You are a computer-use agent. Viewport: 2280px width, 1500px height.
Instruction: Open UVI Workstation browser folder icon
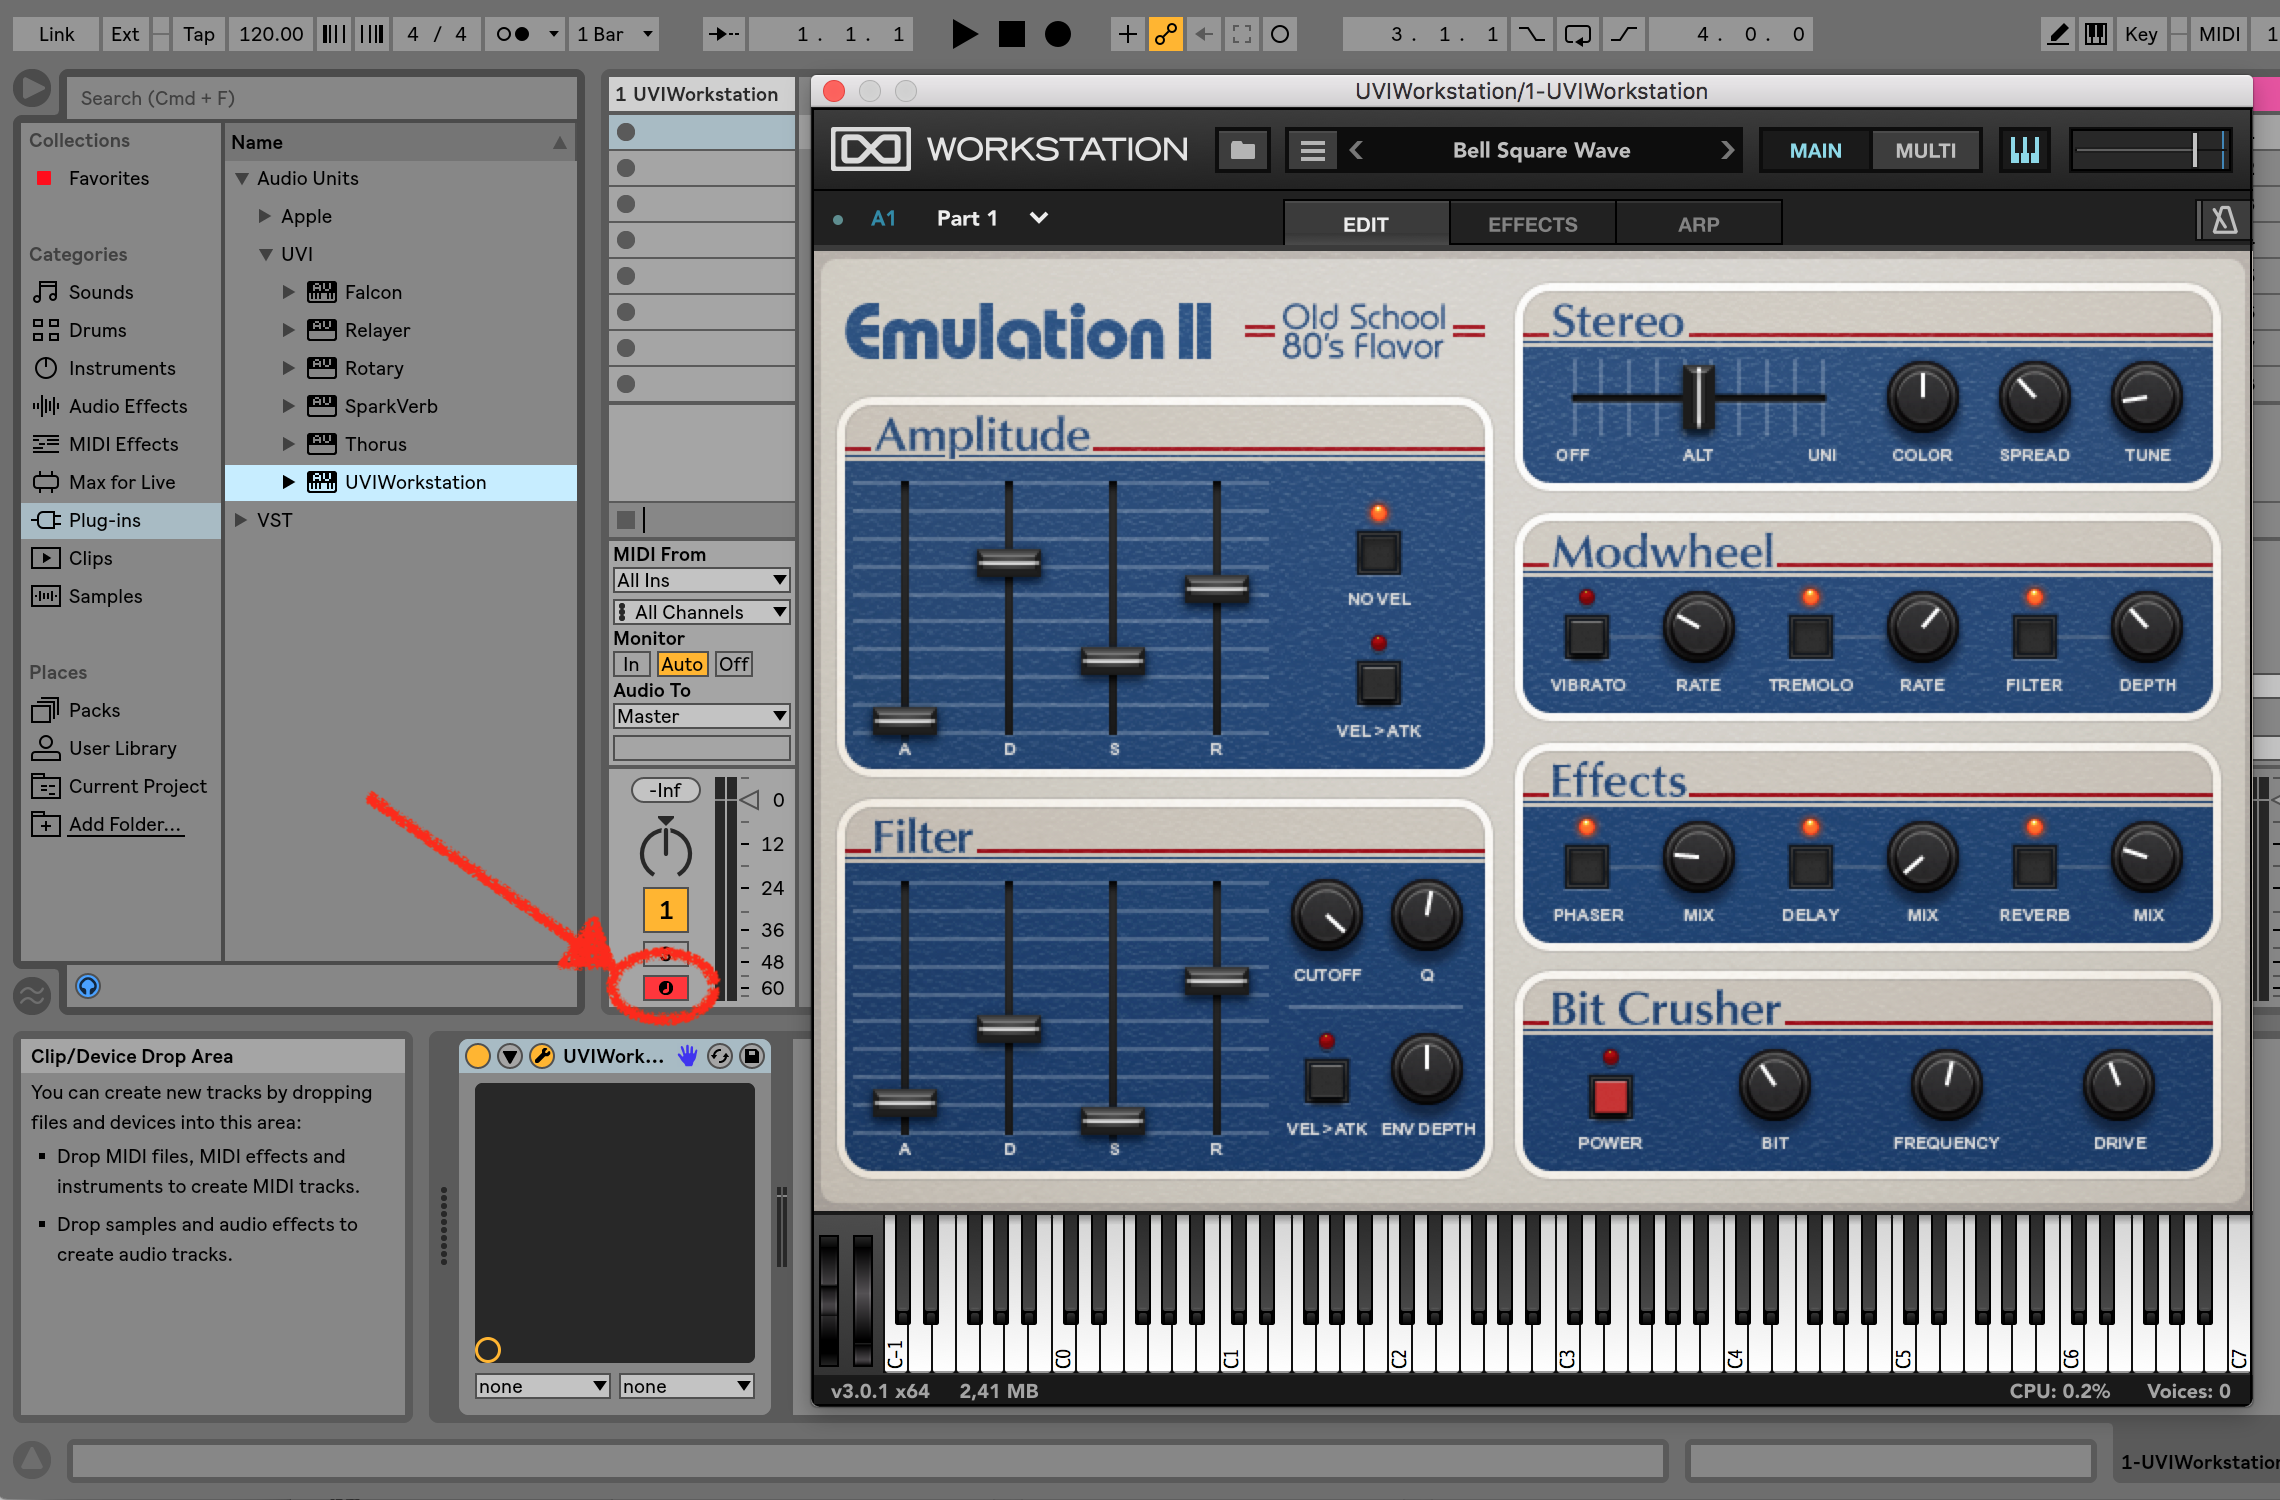1243,150
